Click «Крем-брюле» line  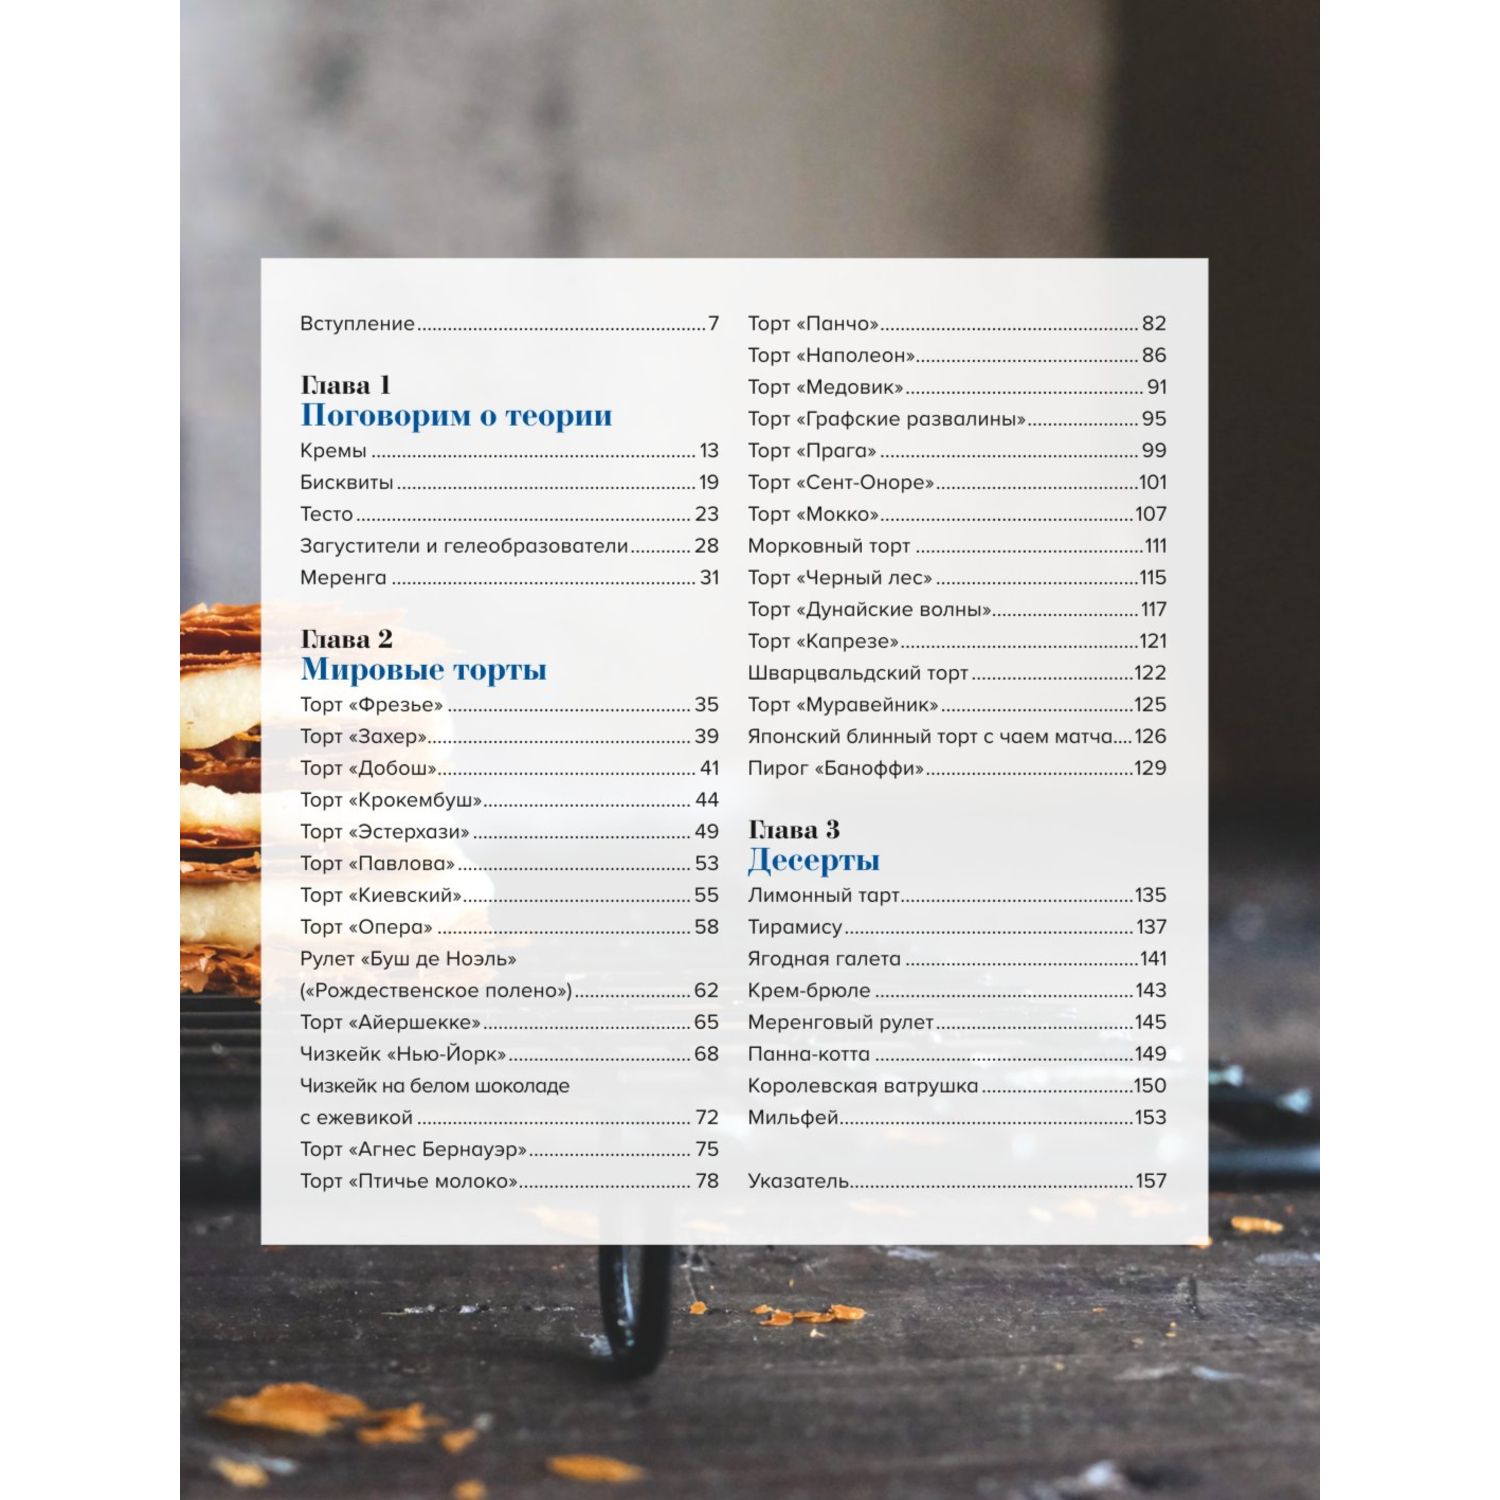point(957,990)
